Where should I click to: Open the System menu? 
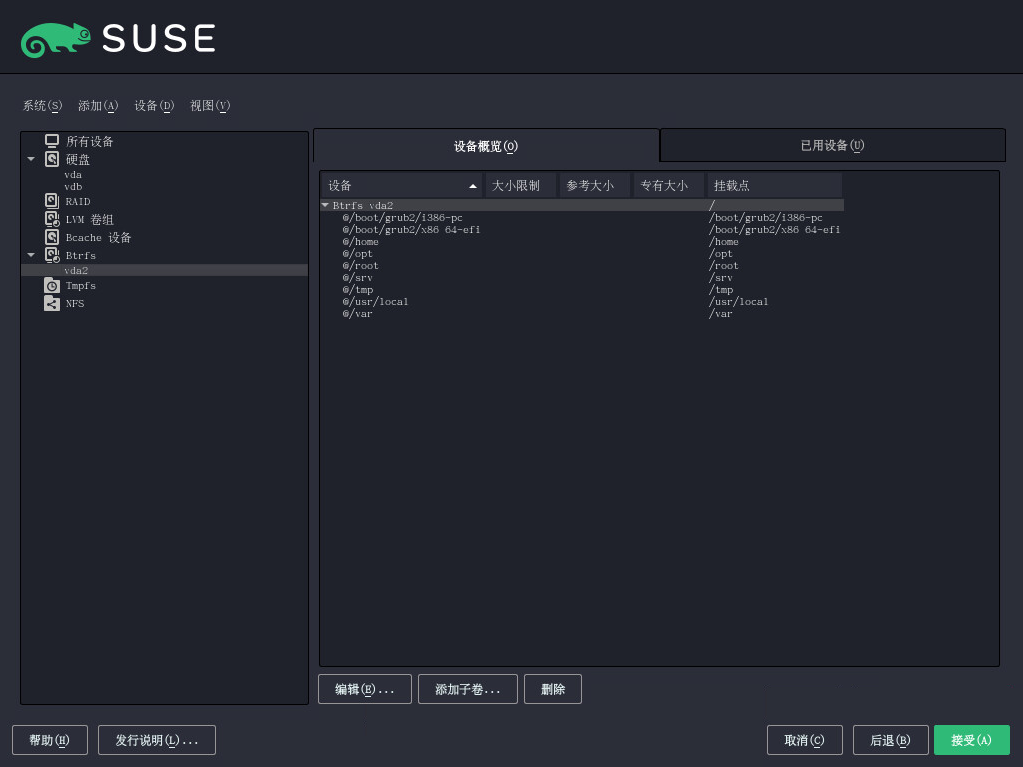[42, 106]
